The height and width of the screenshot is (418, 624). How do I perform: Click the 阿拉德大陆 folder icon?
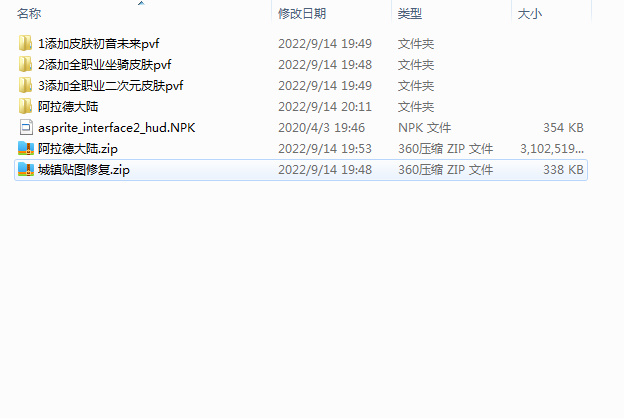click(25, 106)
